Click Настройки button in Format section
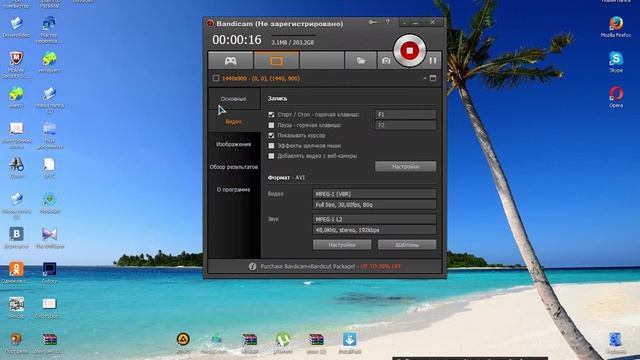Image resolution: width=640 pixels, height=360 pixels. tap(342, 244)
